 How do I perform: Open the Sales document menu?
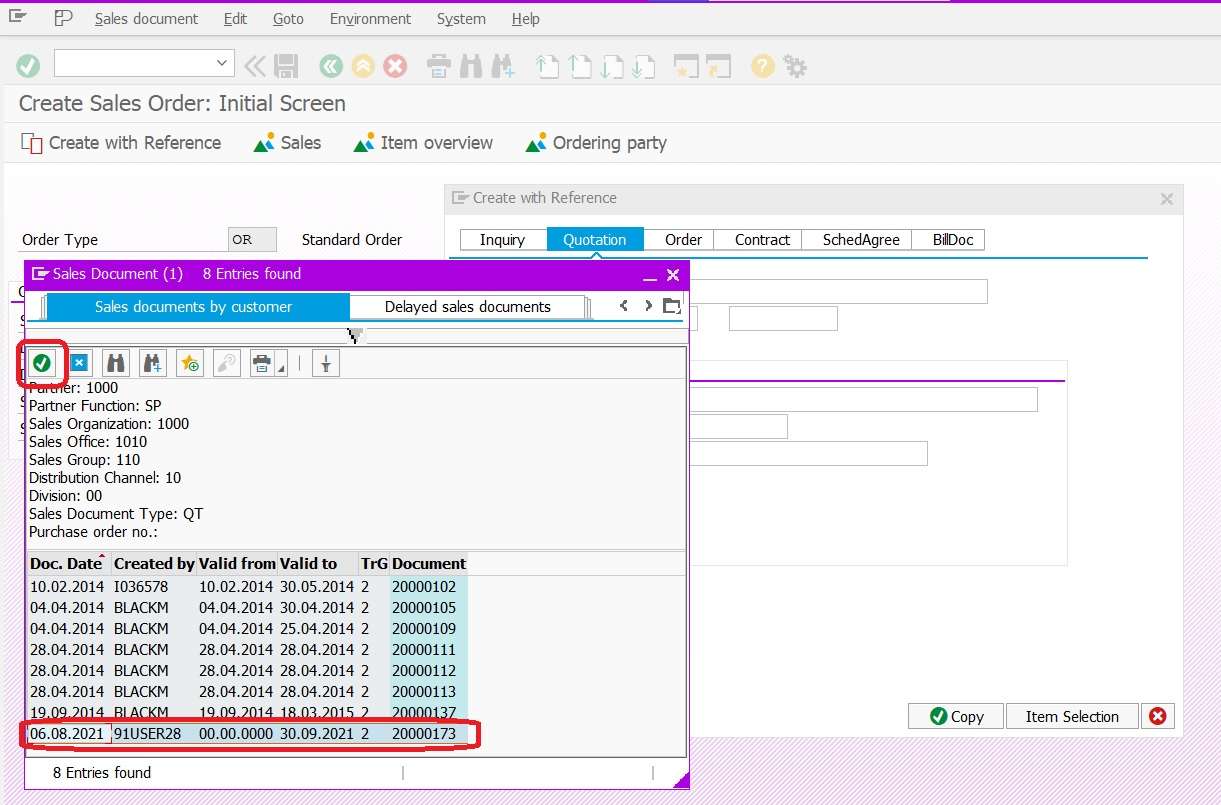[x=145, y=18]
